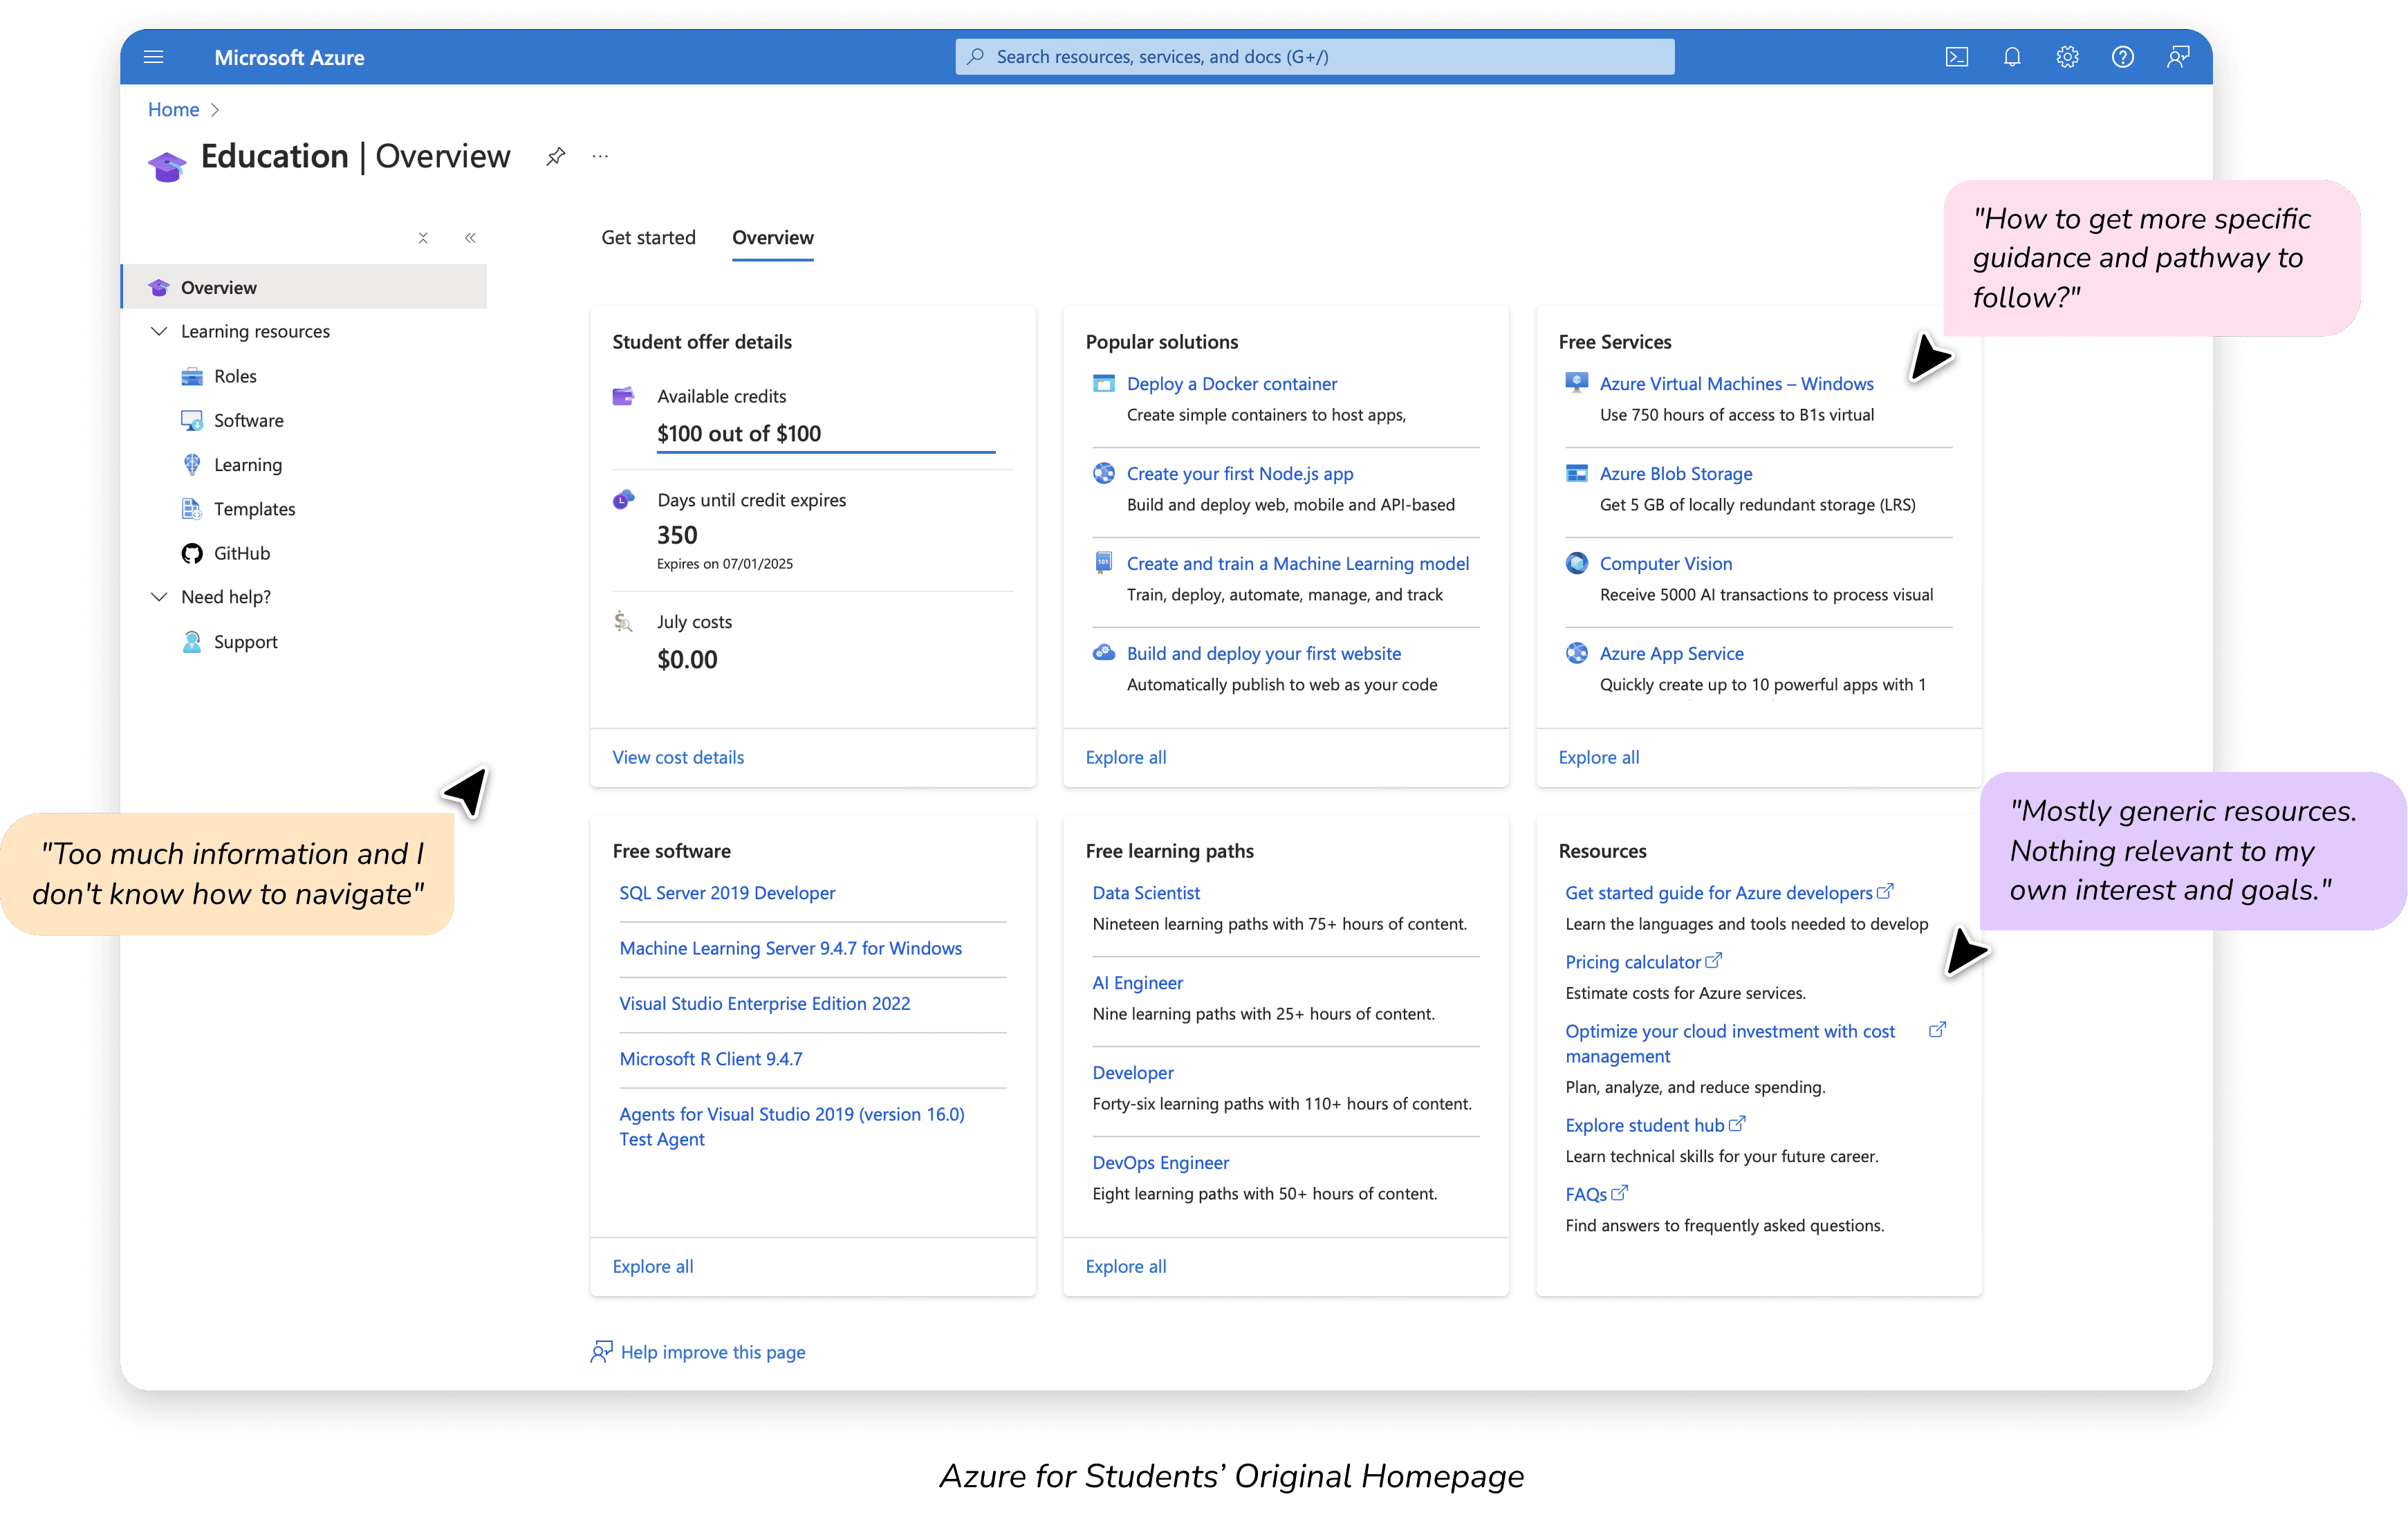Open Templates in the sidebar
The height and width of the screenshot is (1537, 2408).
point(254,509)
